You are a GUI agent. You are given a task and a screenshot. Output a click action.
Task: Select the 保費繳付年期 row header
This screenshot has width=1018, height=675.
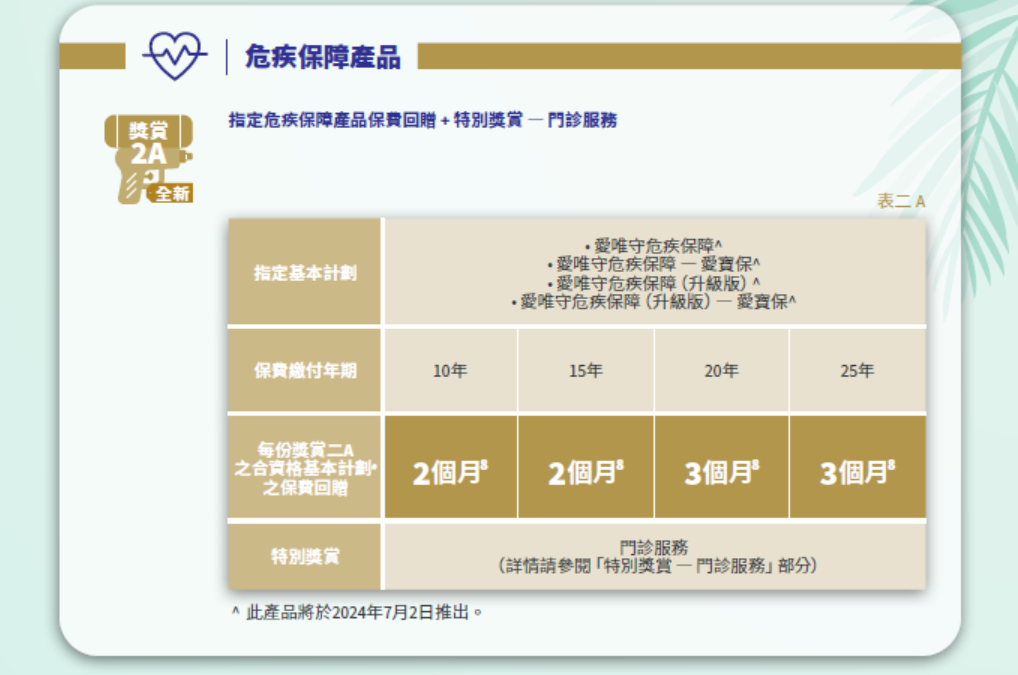(x=304, y=371)
